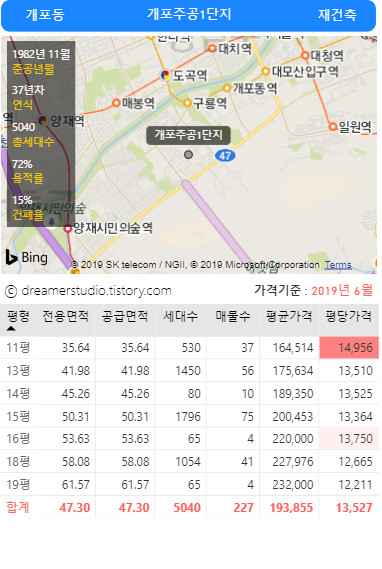Click the 대청역 station marker
The height and width of the screenshot is (569, 382).
305,56
